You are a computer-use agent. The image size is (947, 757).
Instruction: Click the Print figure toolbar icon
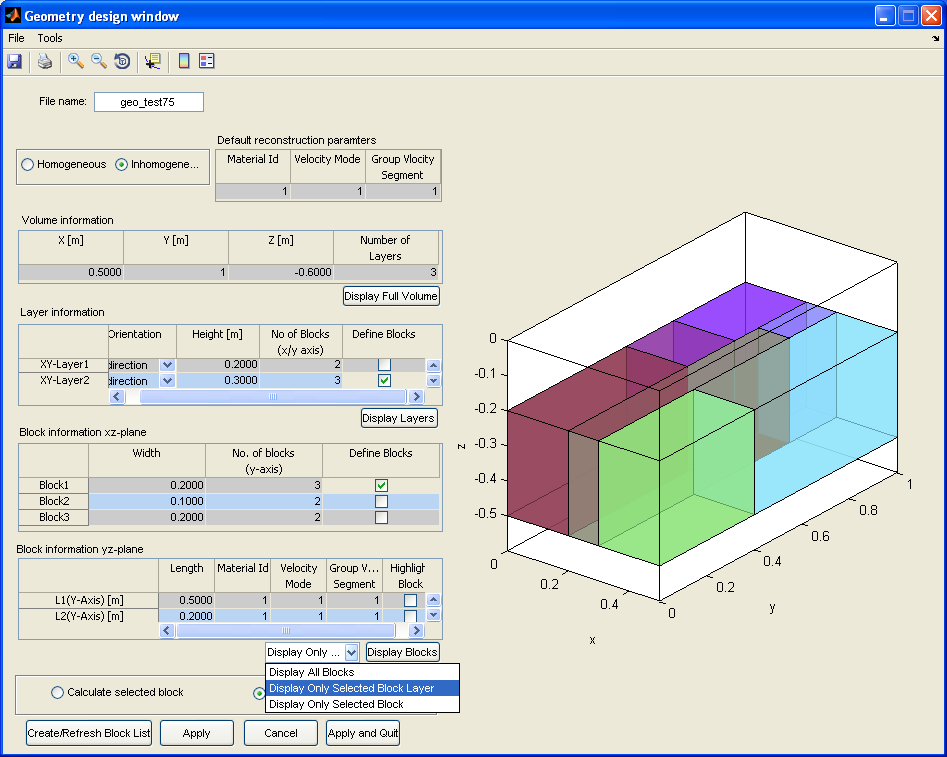pos(45,61)
